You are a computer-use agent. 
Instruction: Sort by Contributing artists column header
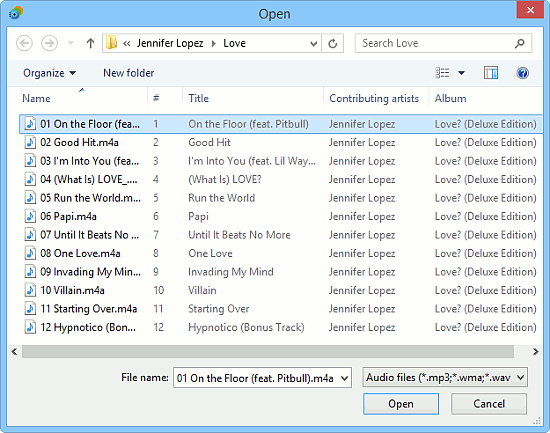tap(374, 98)
